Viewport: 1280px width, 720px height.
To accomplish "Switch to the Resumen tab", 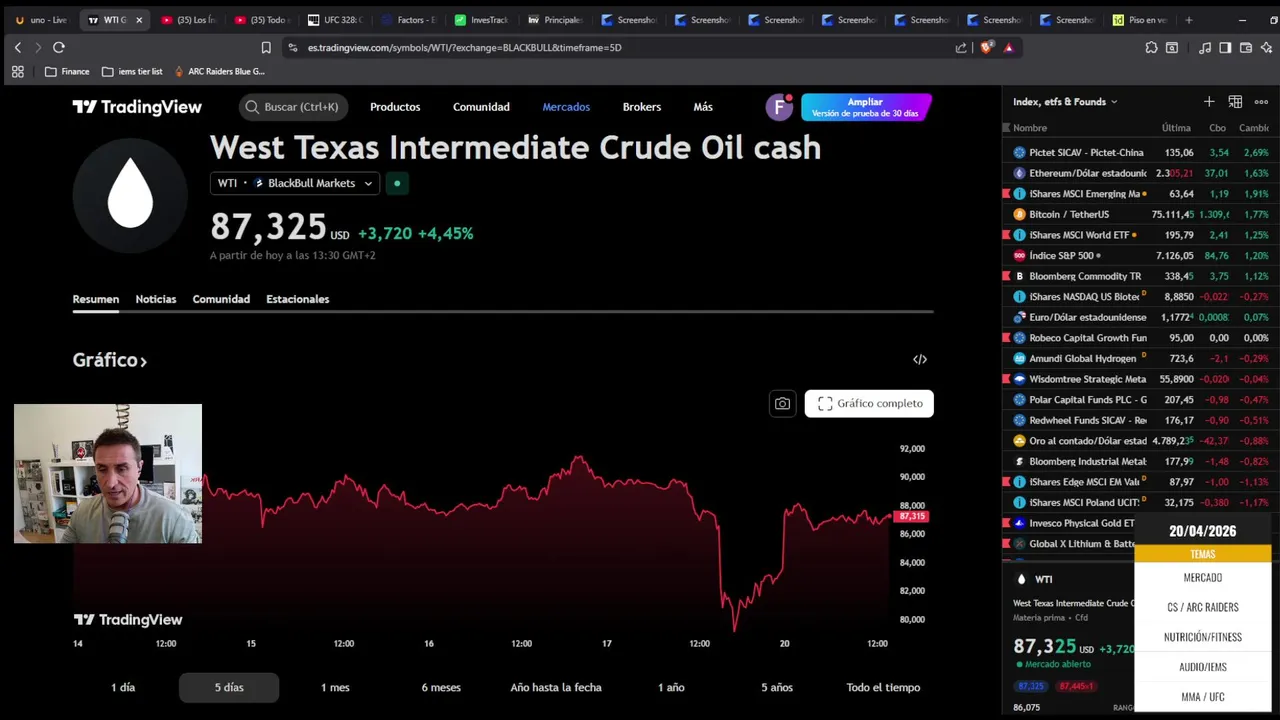I will coord(96,299).
